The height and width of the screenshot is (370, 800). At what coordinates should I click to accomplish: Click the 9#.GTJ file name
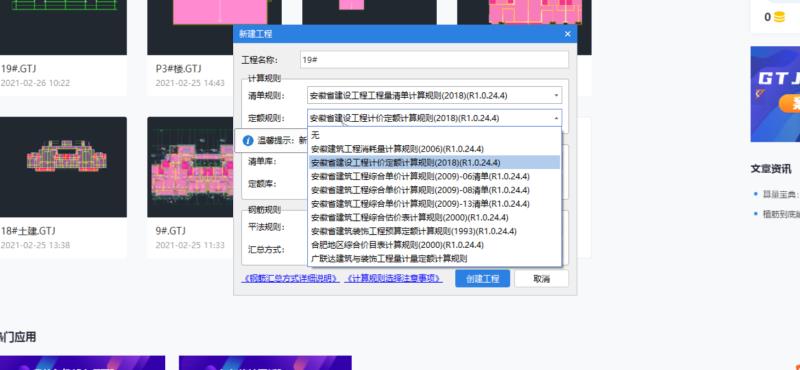(170, 231)
